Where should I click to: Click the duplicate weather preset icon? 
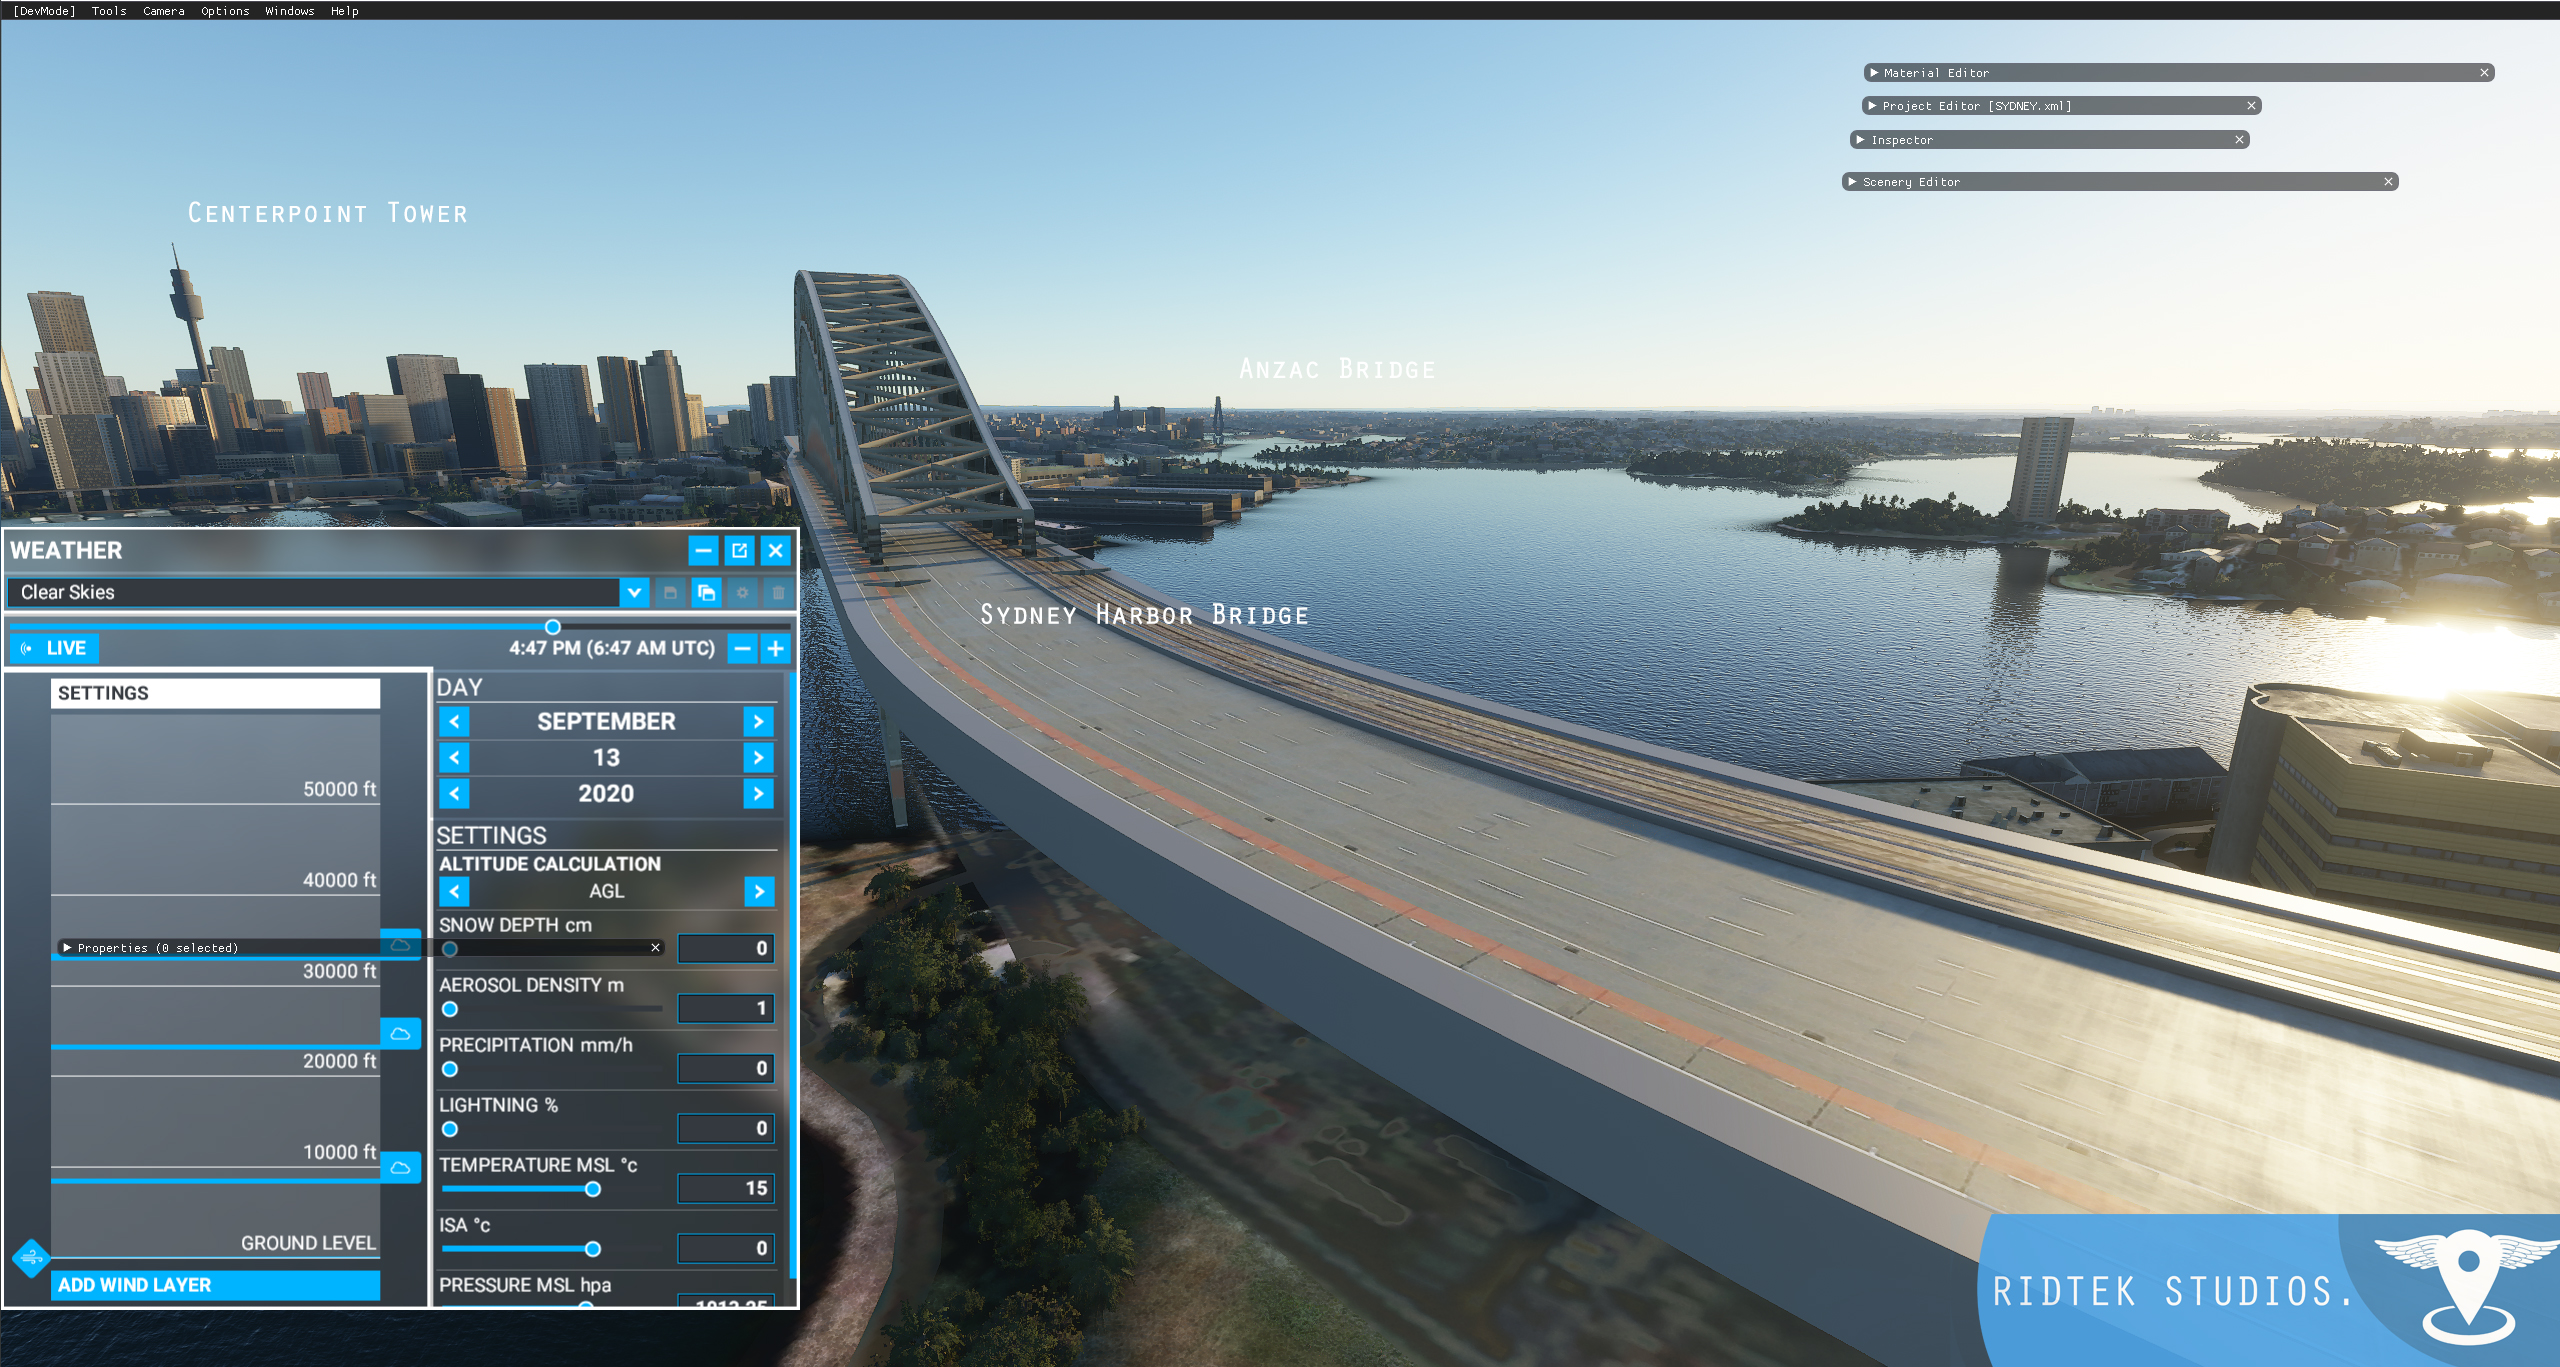(706, 593)
